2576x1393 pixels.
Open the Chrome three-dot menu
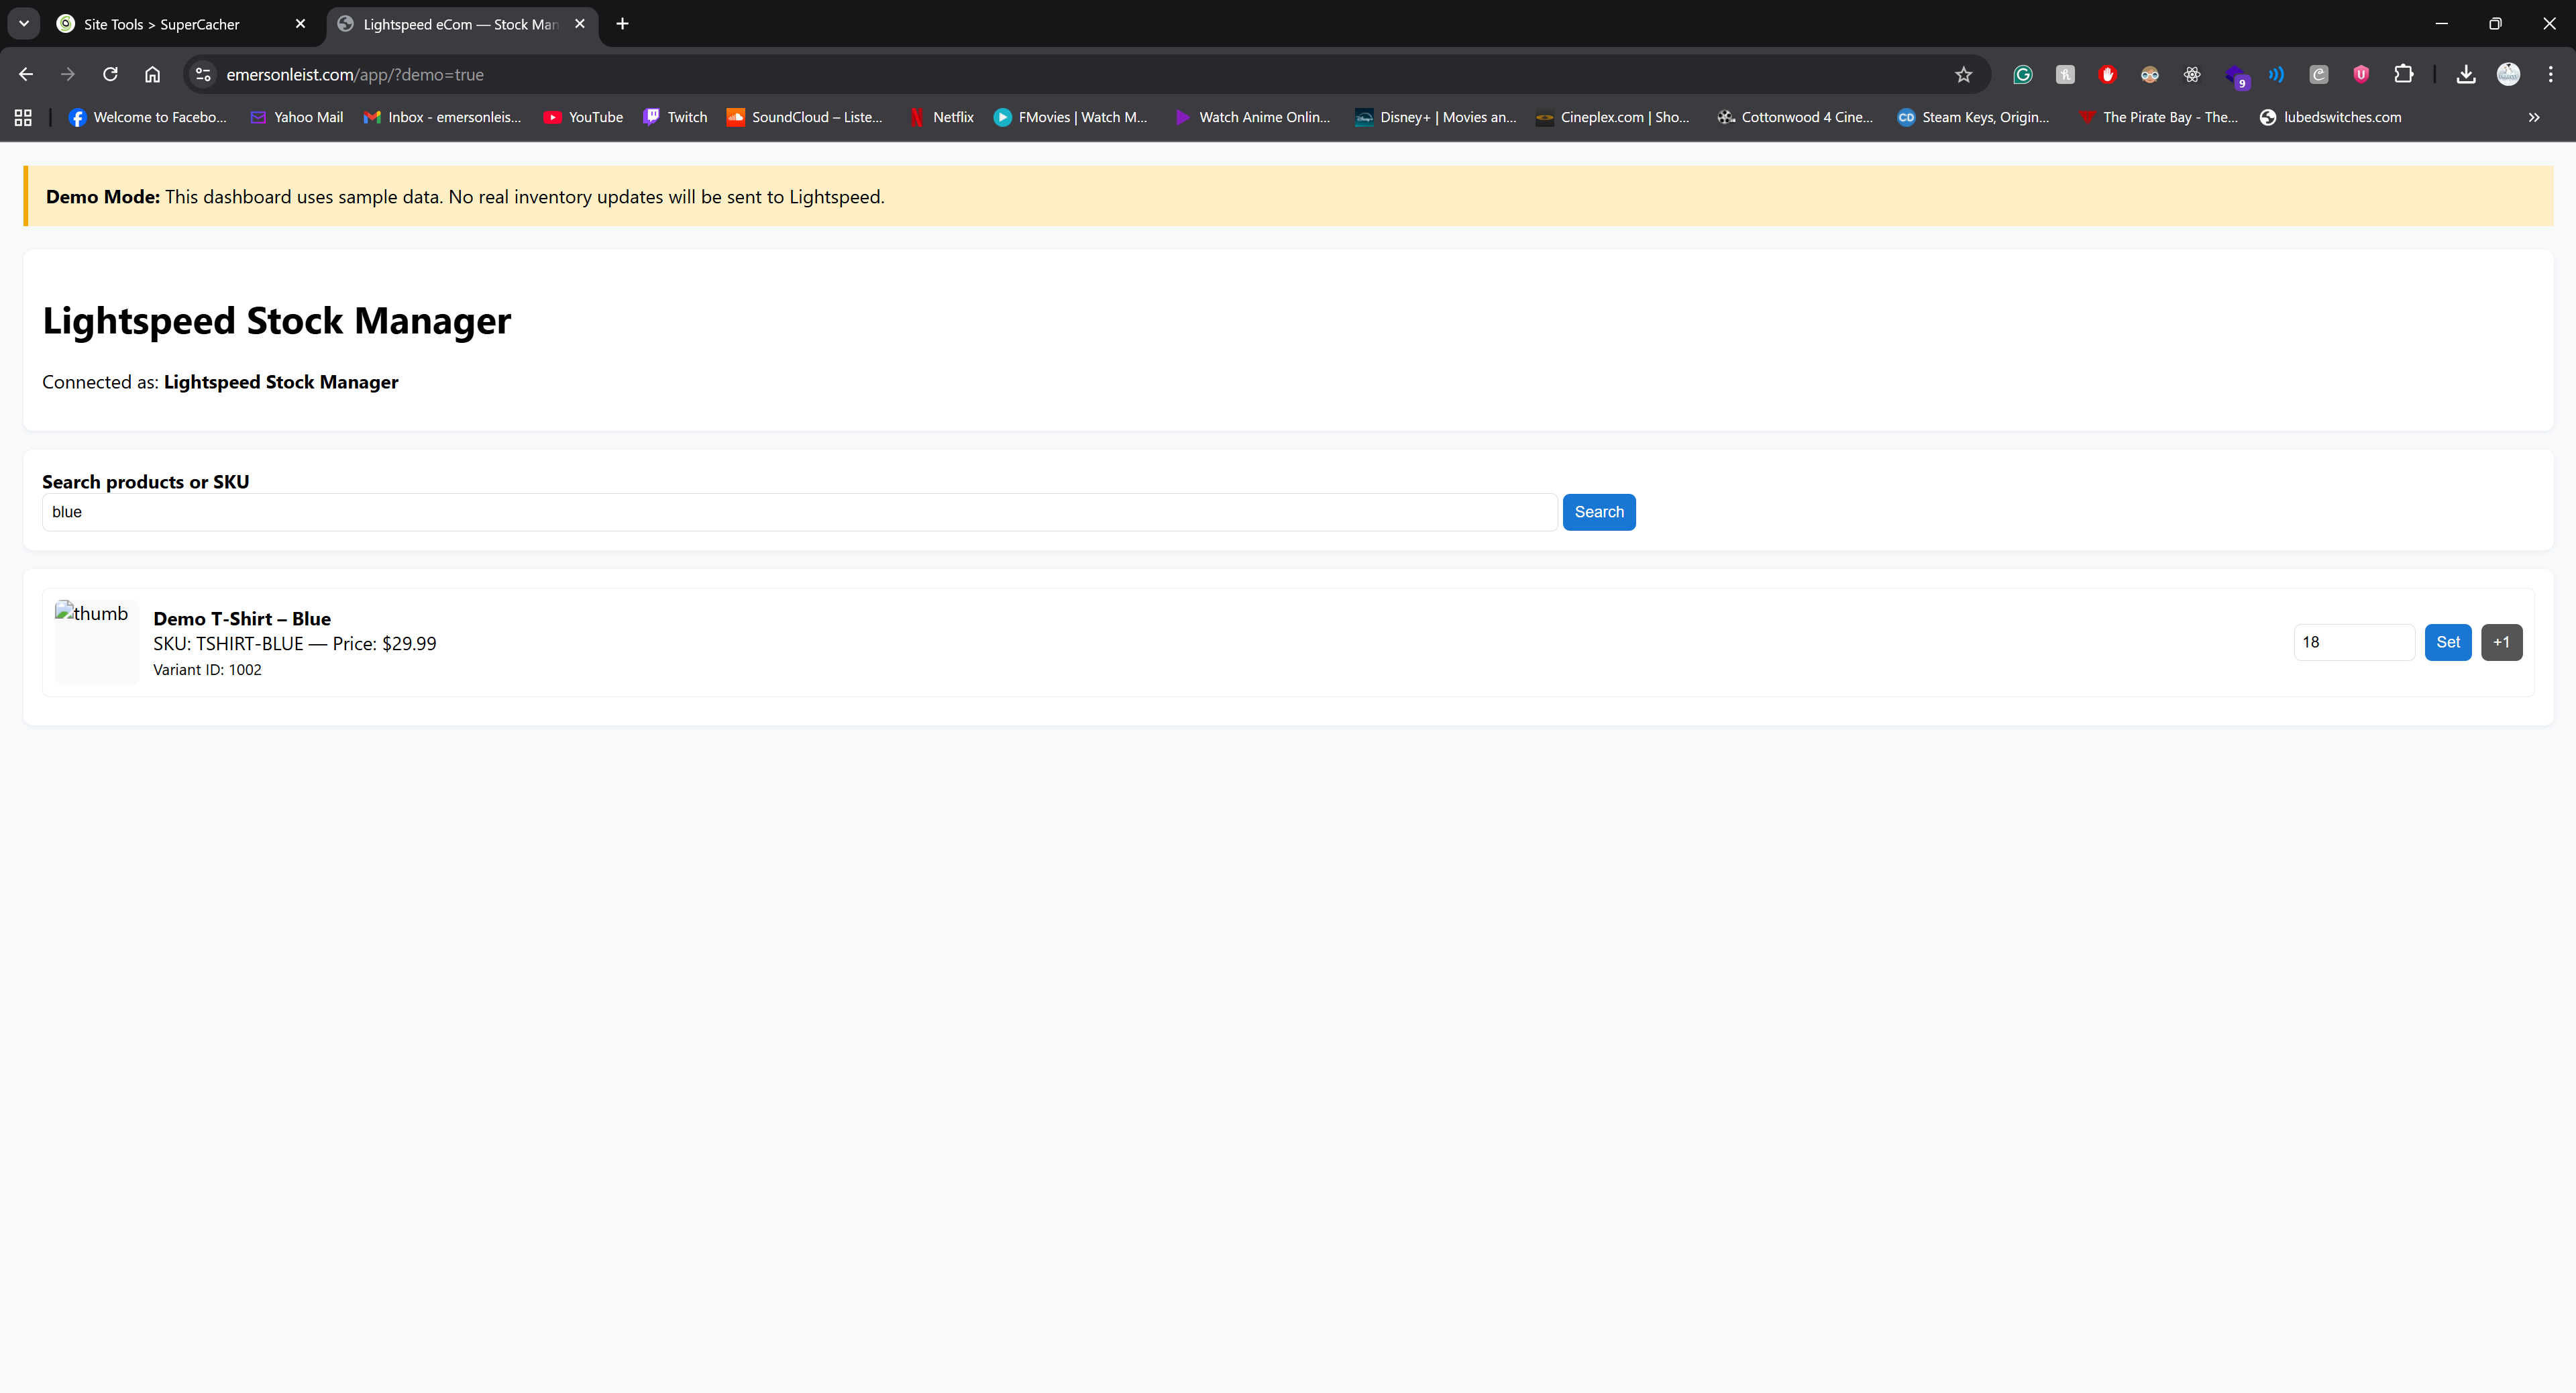pyautogui.click(x=2550, y=74)
